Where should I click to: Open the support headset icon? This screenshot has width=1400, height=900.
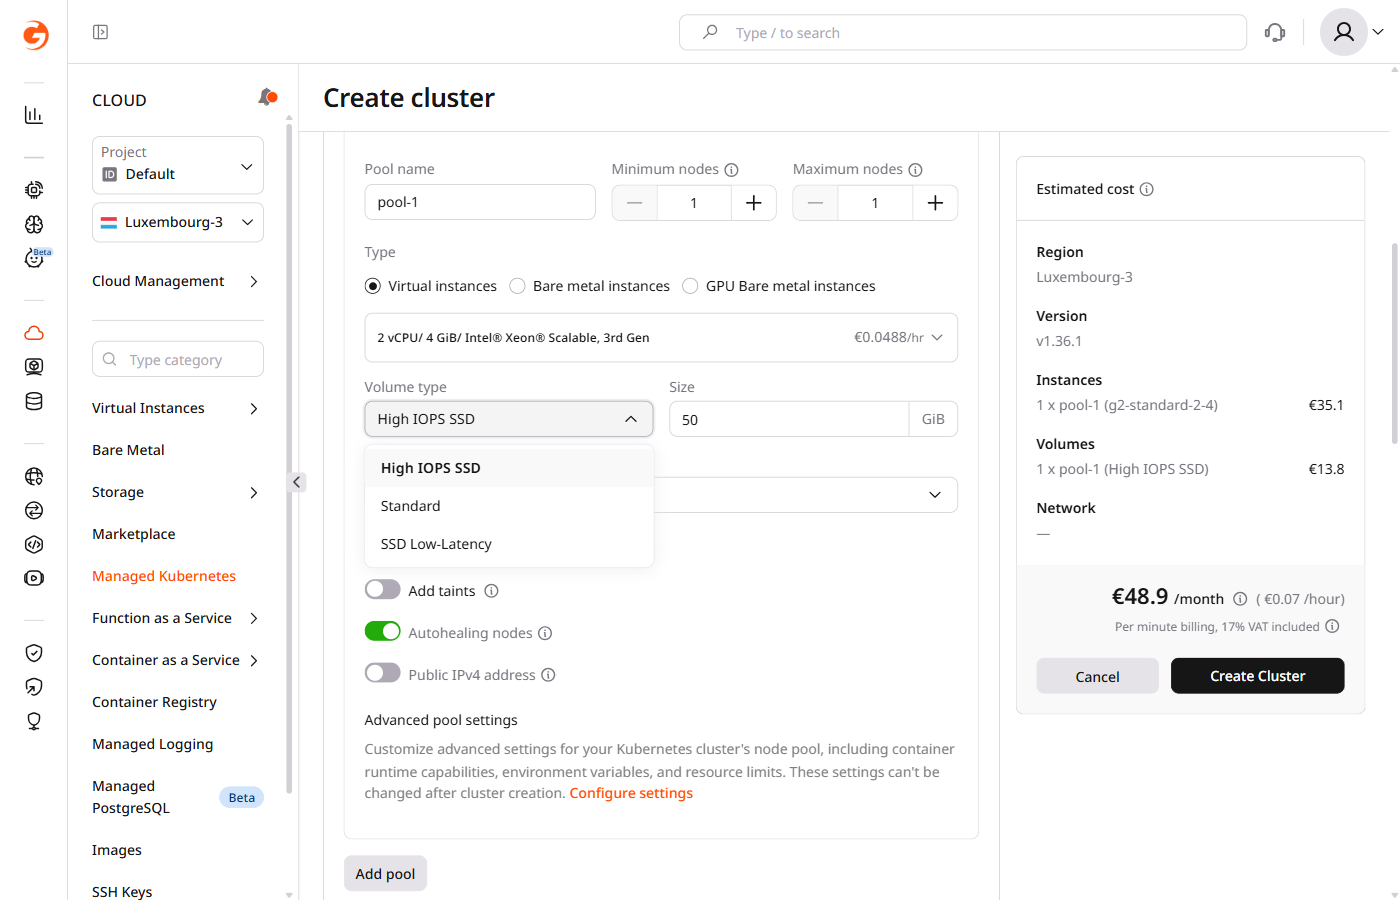pyautogui.click(x=1275, y=33)
